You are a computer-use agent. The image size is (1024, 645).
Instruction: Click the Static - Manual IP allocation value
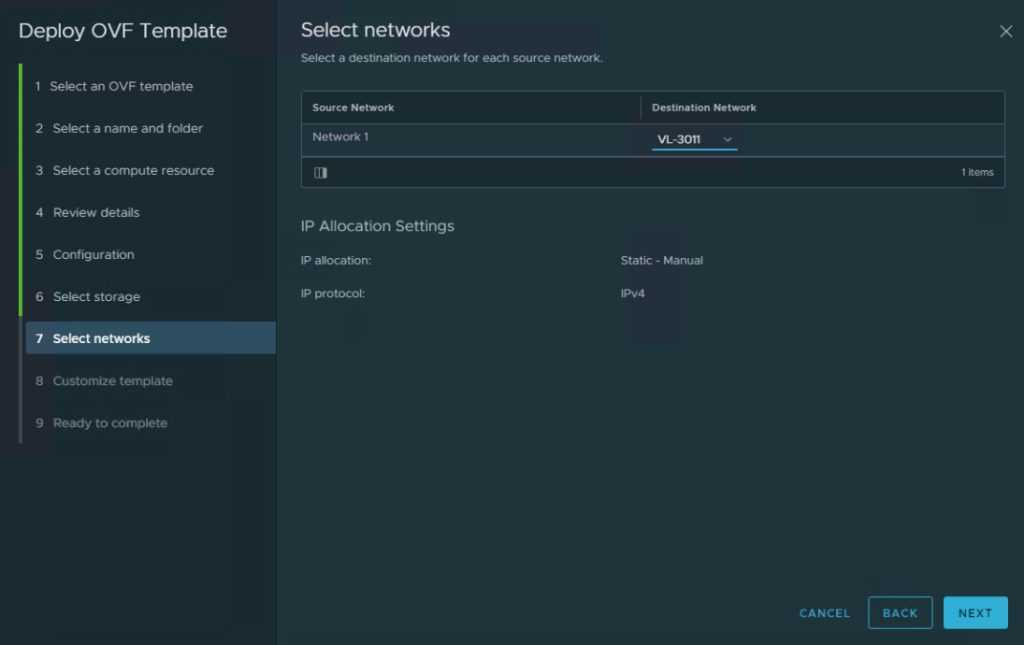661,261
